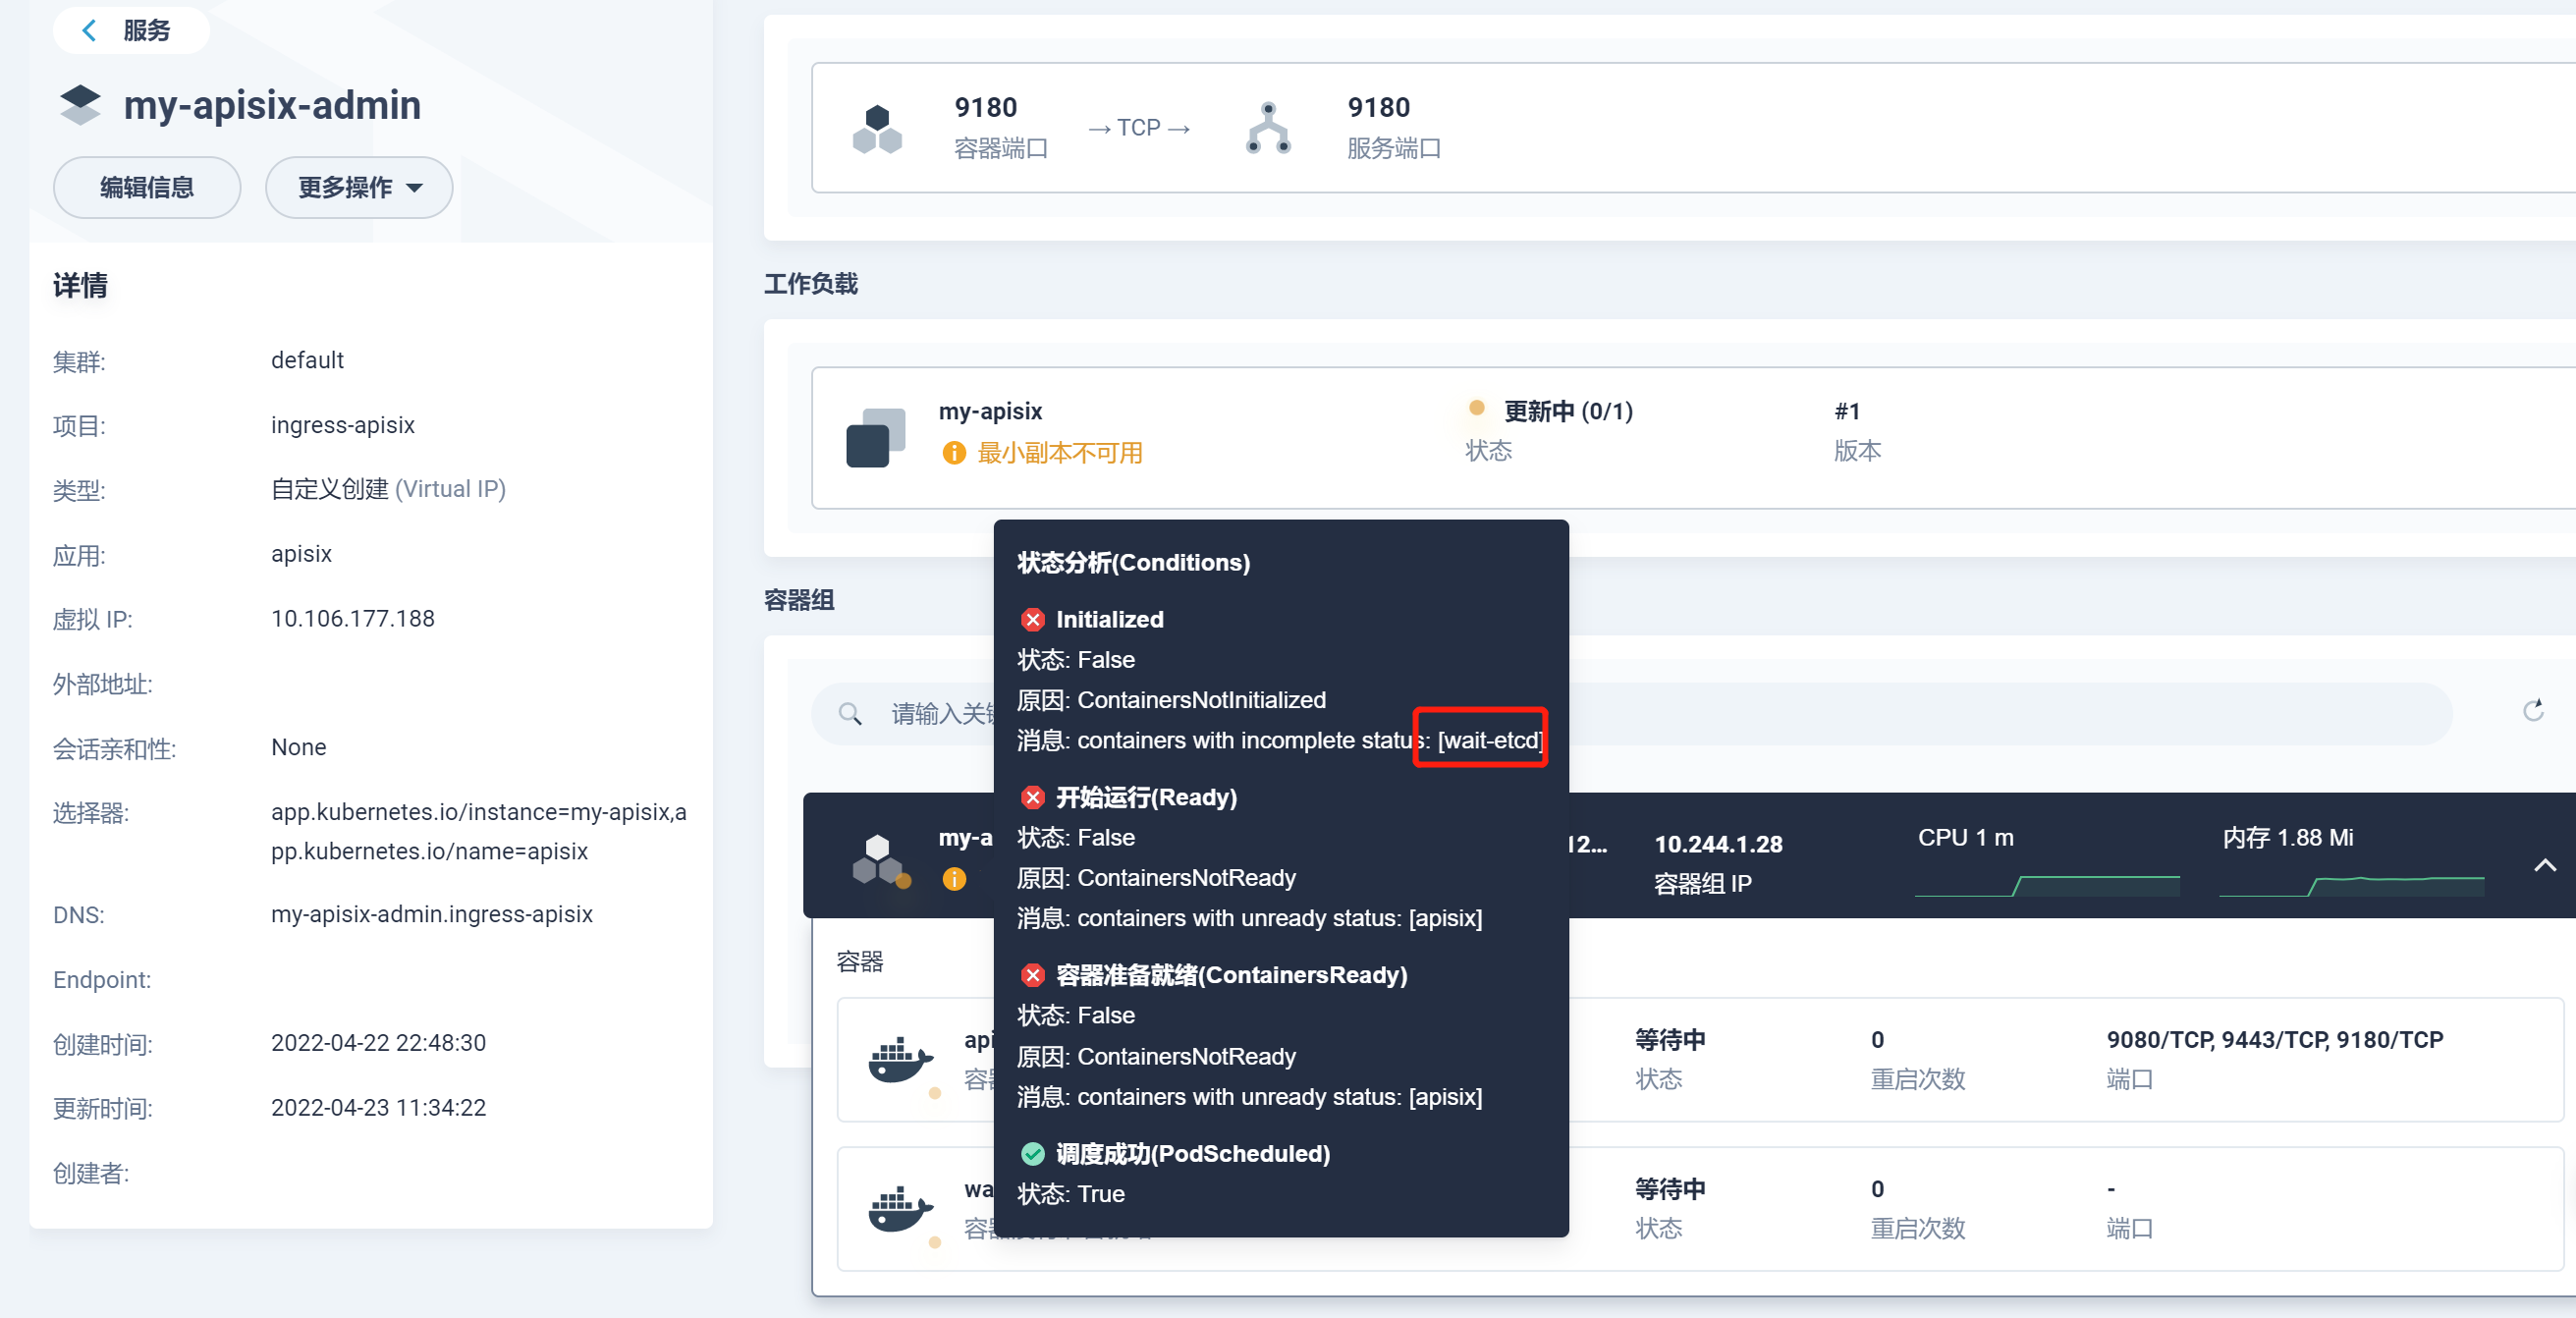Click the service port network icon
Screen dimensions: 2576x1318
tap(1268, 128)
